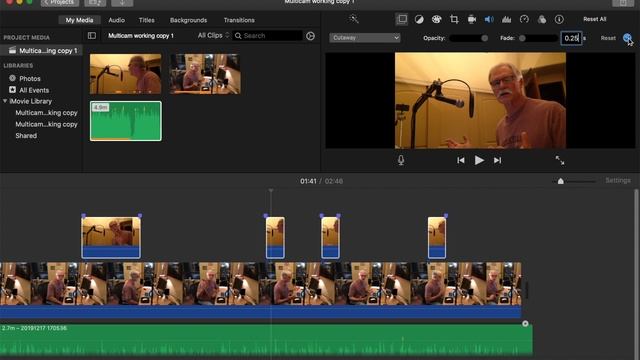Screen dimensions: 640x360
Task: Open timeline Settings
Action: click(x=618, y=180)
